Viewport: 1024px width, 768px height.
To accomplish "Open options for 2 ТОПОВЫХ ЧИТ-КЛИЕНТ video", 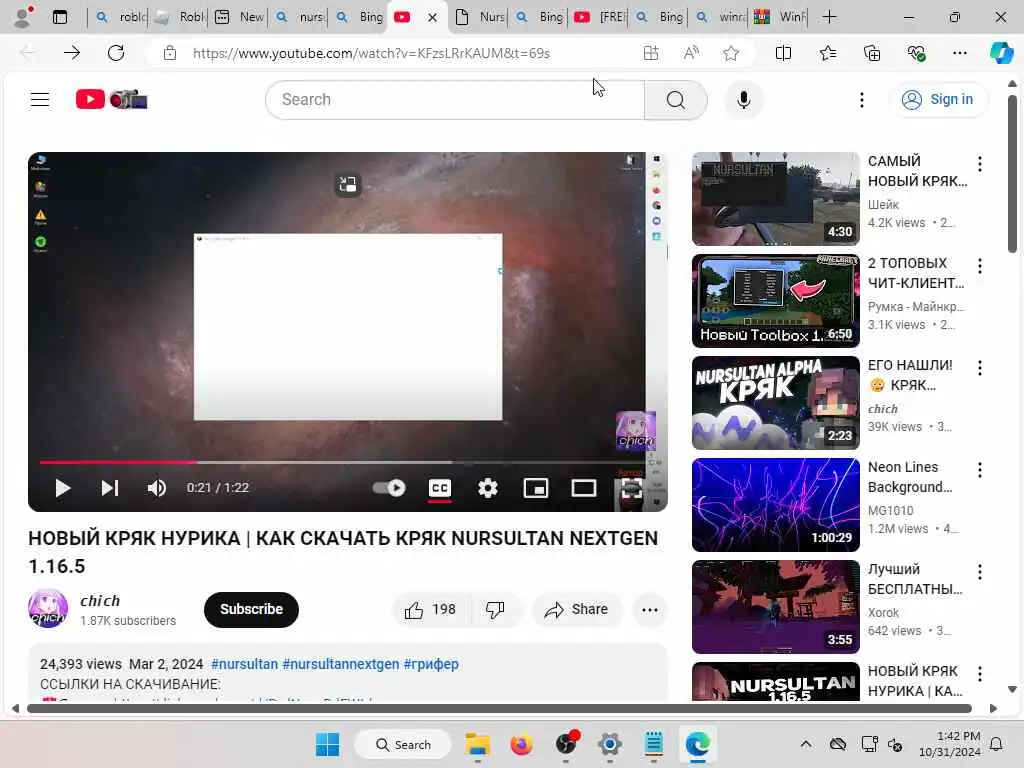I will click(x=979, y=265).
